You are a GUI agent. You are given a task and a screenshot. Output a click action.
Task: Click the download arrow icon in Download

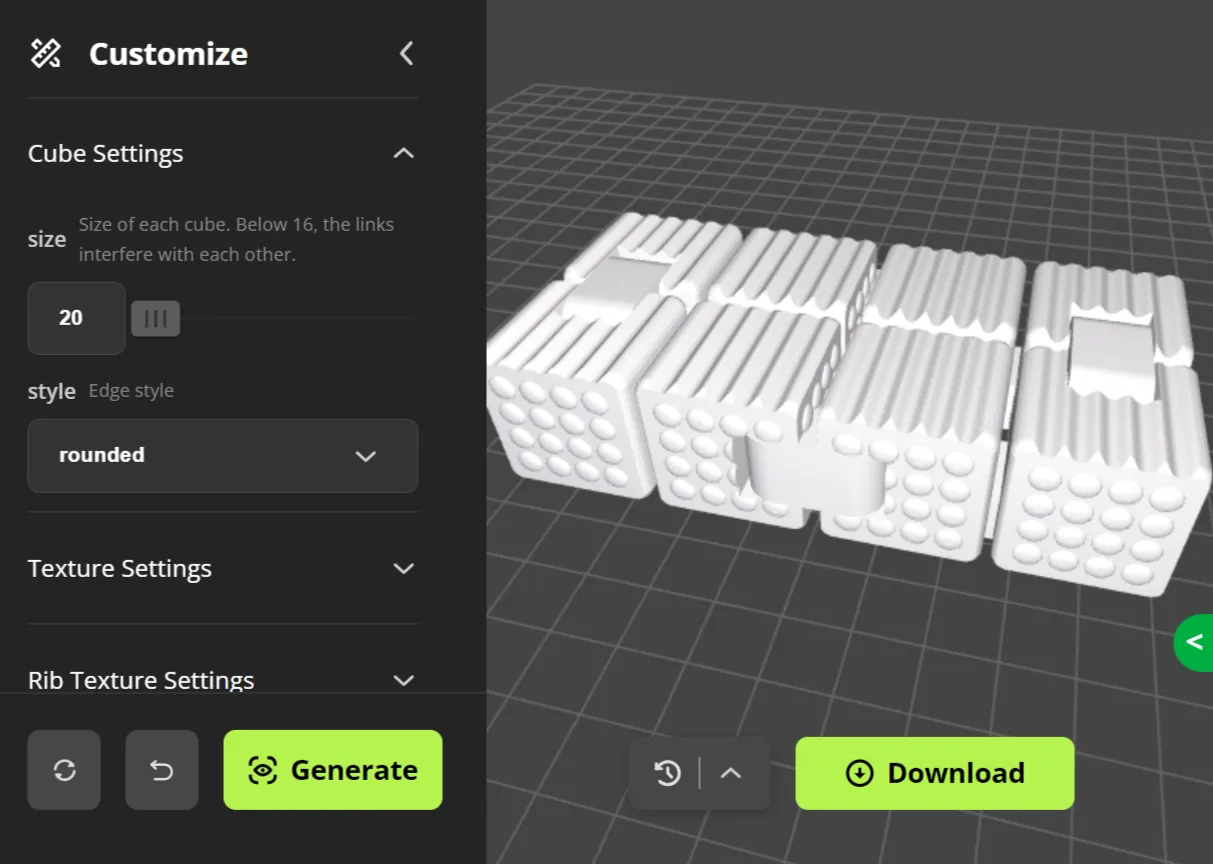coord(858,773)
